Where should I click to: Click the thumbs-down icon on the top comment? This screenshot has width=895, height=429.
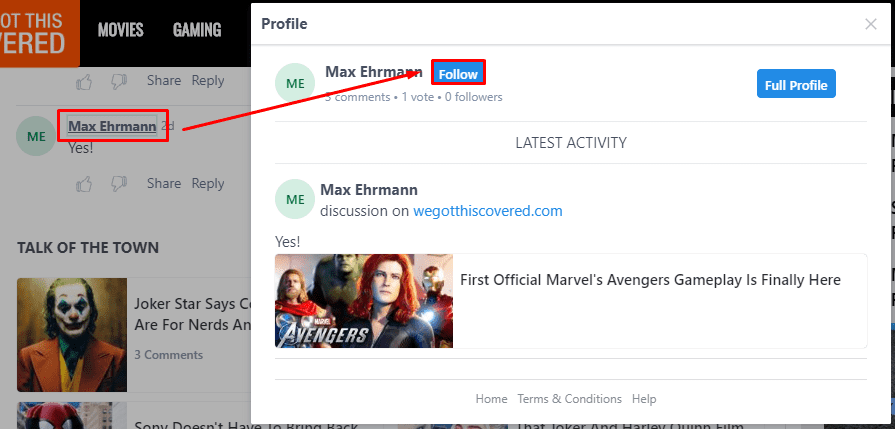119,81
